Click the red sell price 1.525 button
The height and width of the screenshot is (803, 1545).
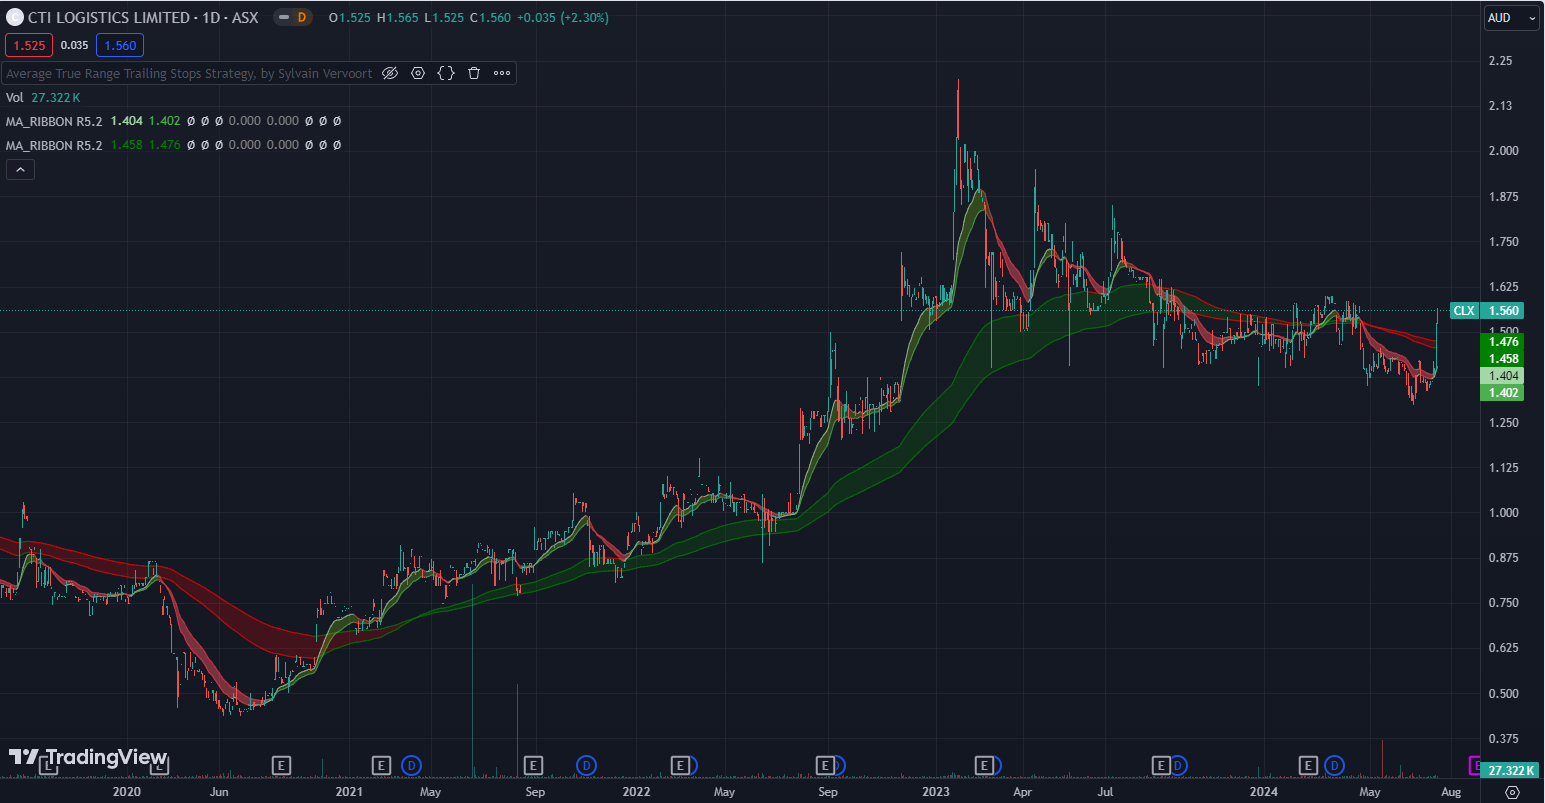(30, 45)
